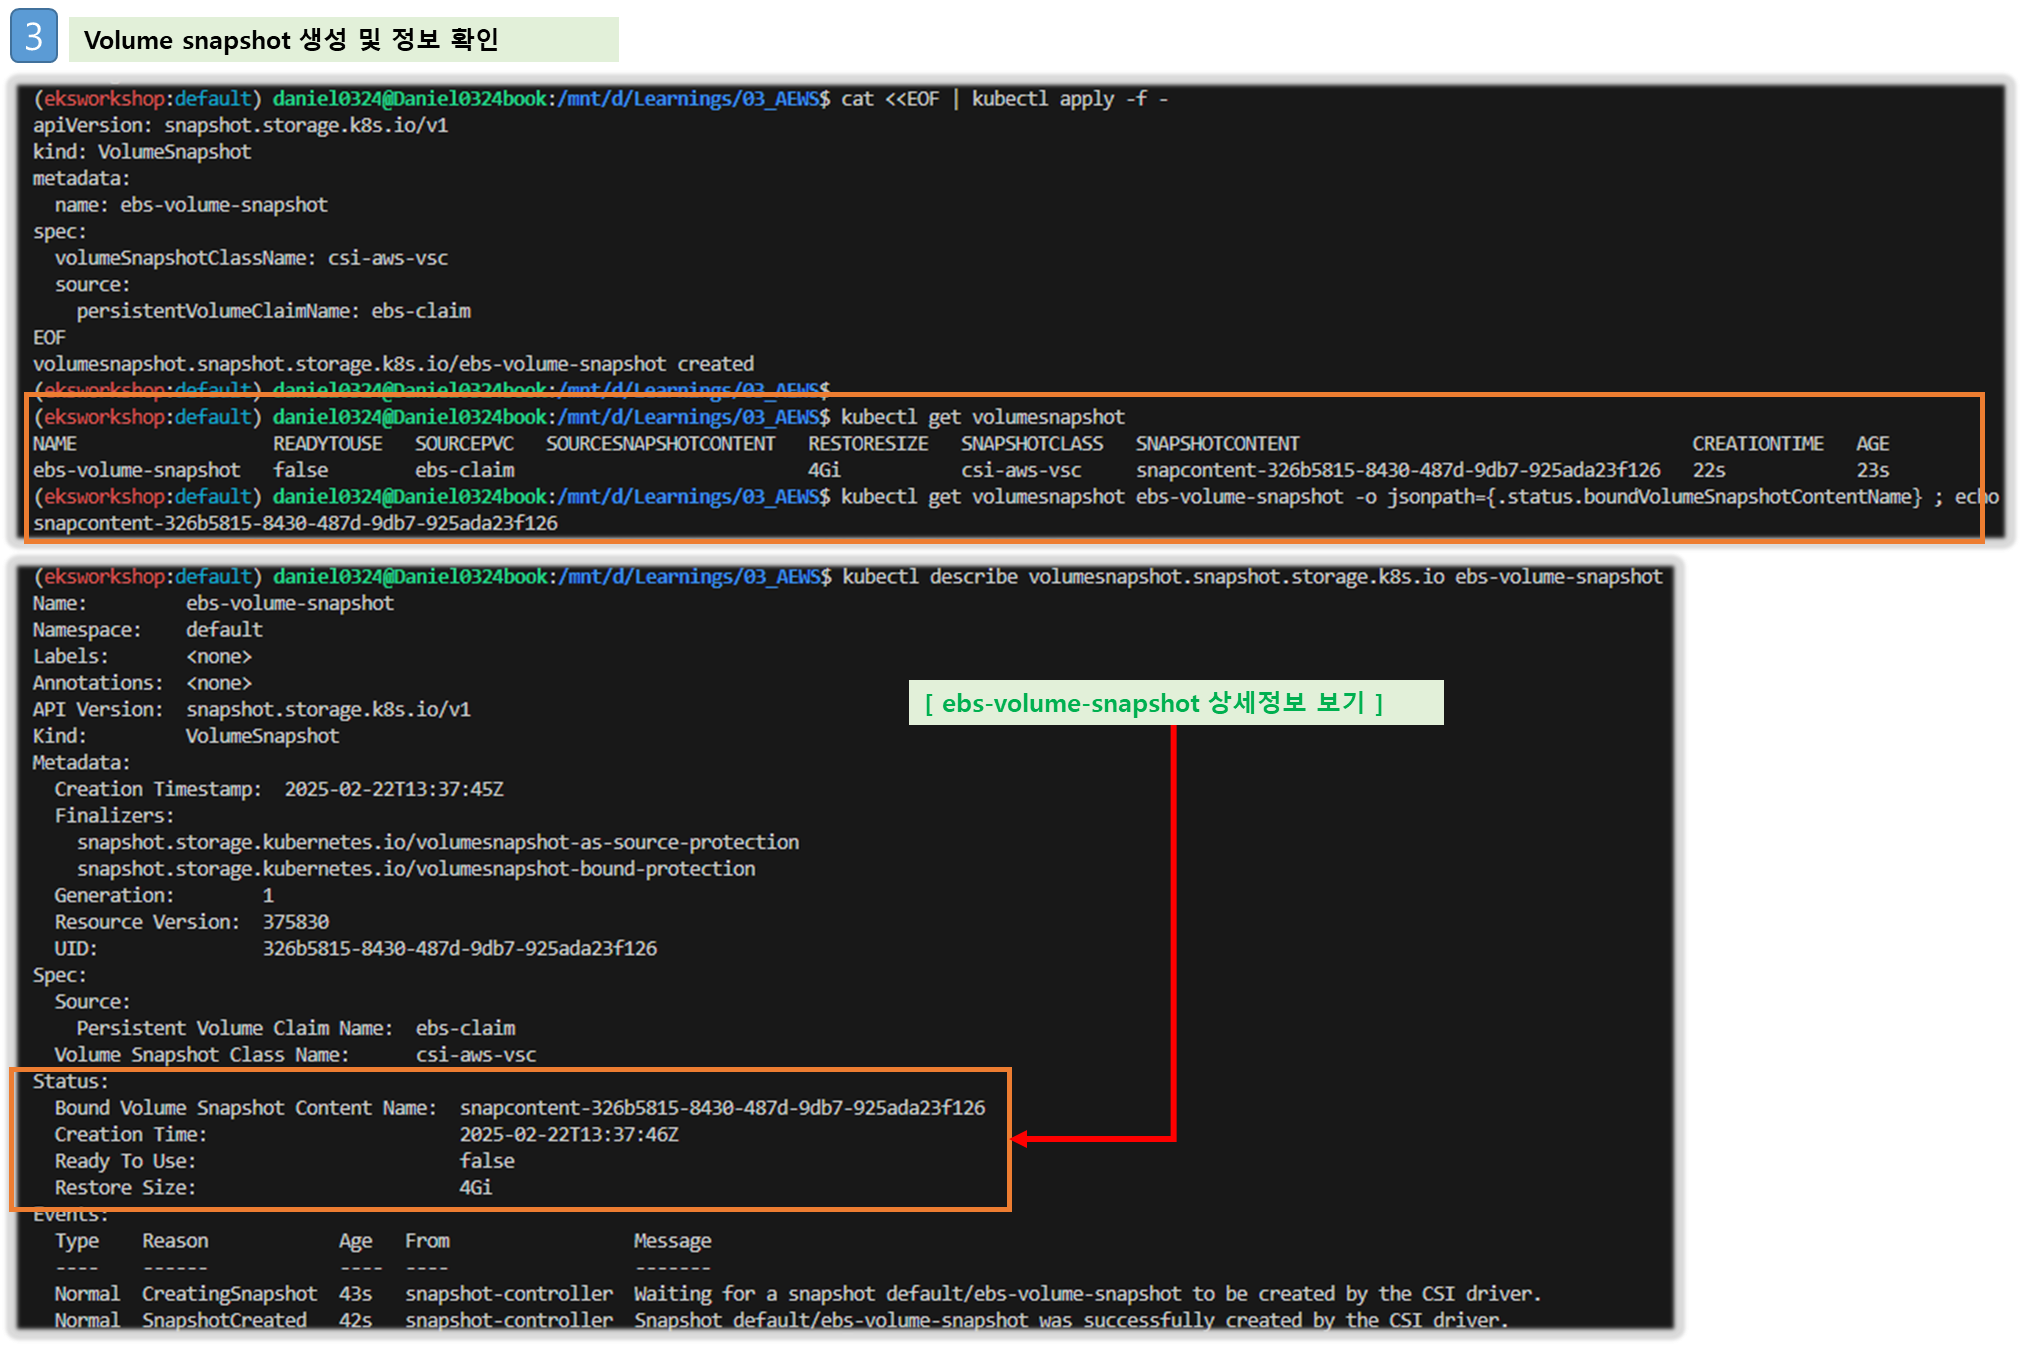Click the SNAPSHOTCONTENT column header
The width and height of the screenshot is (2022, 1346).
click(x=1216, y=444)
